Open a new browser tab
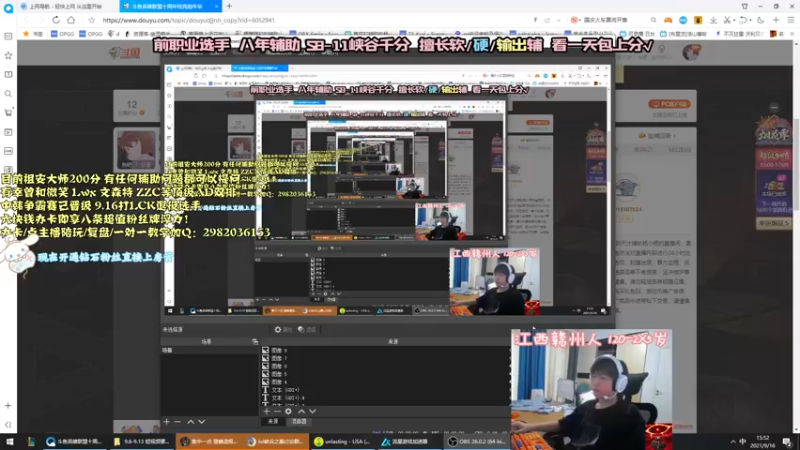 point(229,6)
